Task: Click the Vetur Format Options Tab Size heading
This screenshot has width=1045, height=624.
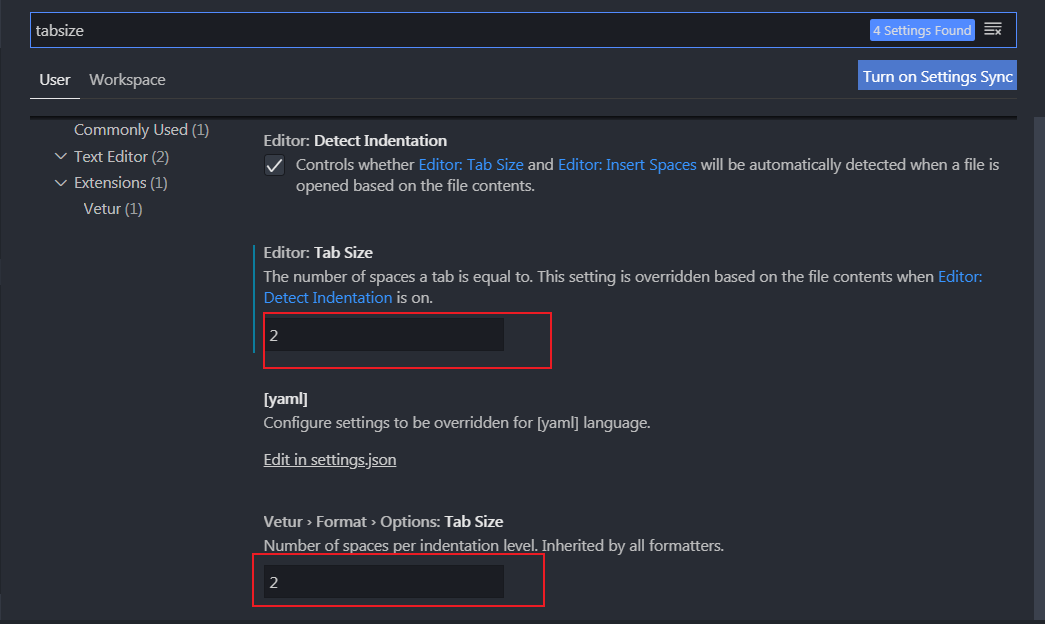Action: 383,521
